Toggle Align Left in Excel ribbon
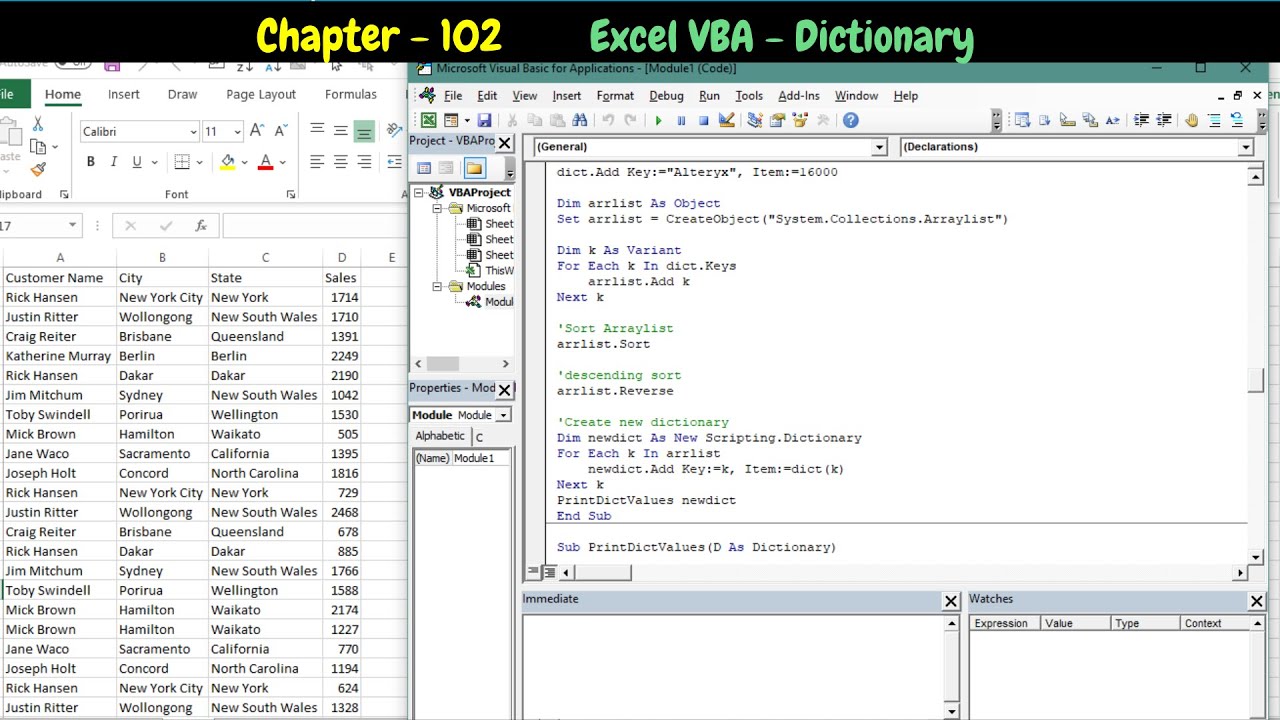The height and width of the screenshot is (720, 1280). point(317,162)
